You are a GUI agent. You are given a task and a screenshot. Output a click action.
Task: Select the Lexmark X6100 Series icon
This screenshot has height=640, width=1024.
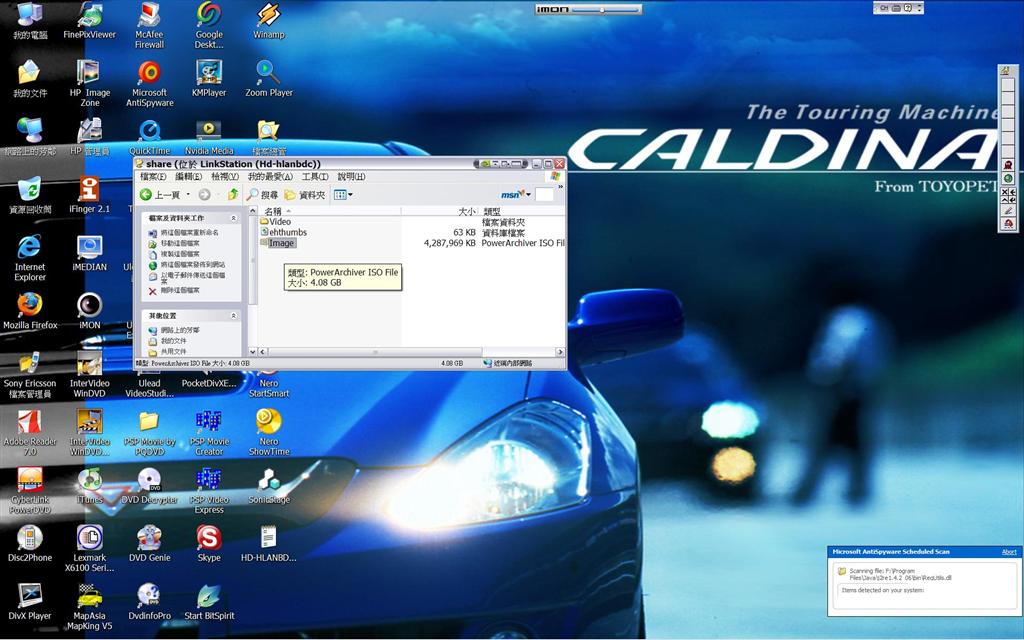coord(89,549)
